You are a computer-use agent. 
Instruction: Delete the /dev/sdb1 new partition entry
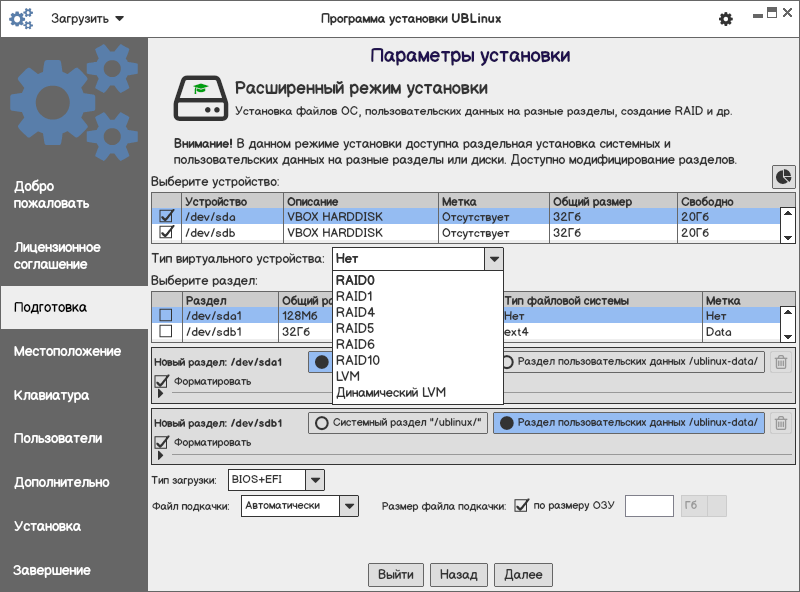click(781, 423)
